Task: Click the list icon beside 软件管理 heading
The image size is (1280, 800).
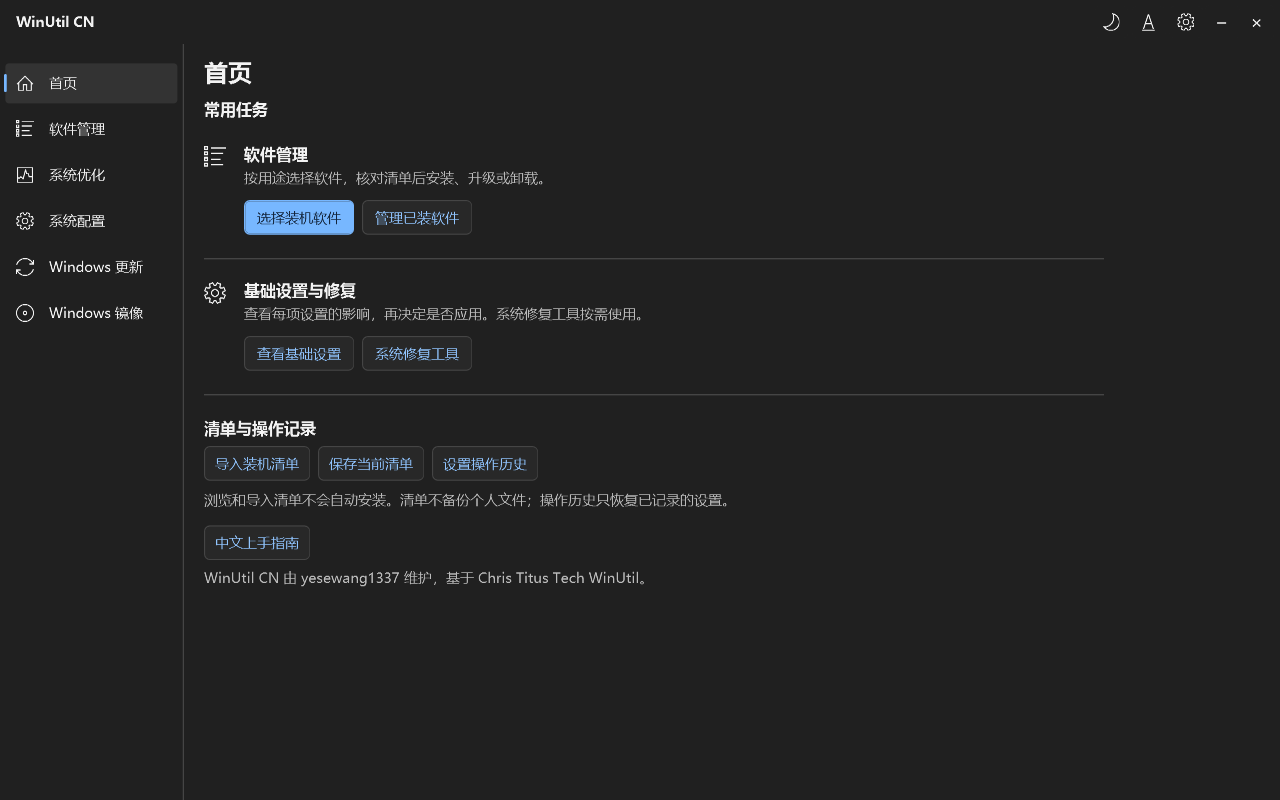Action: (x=215, y=156)
